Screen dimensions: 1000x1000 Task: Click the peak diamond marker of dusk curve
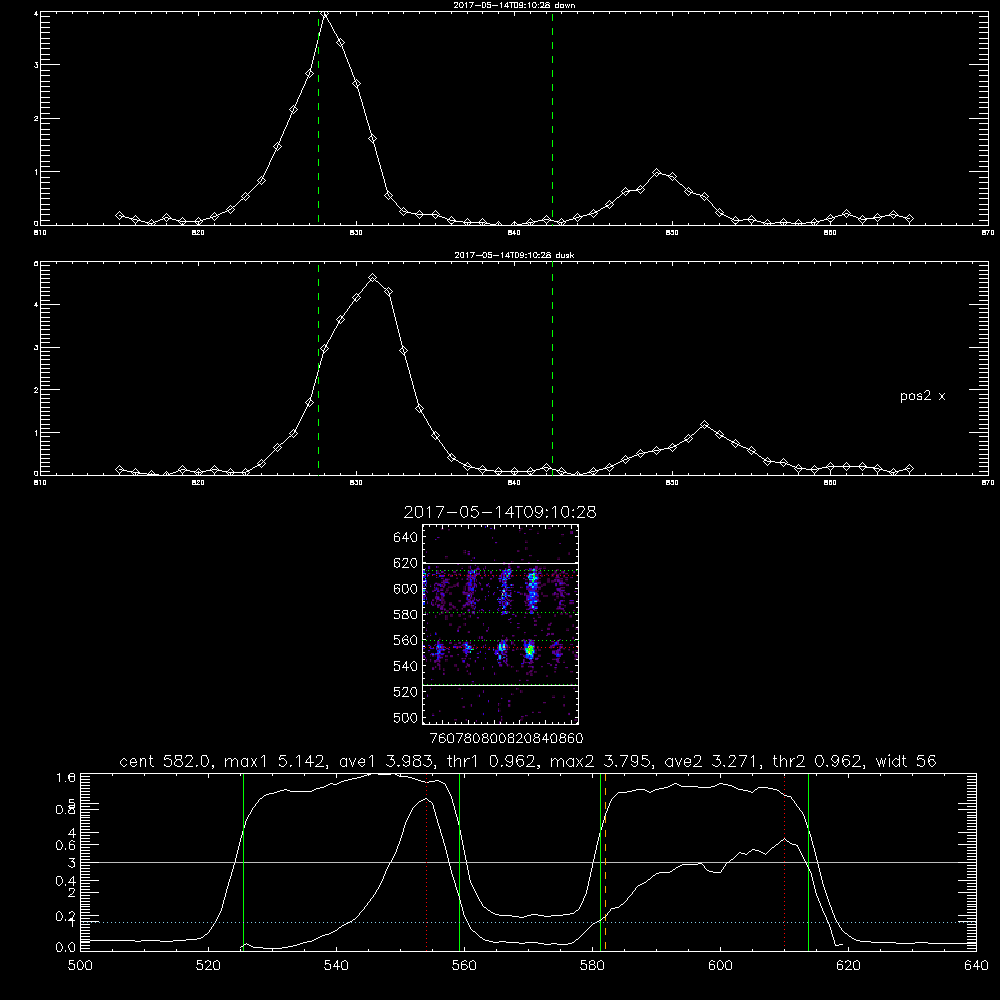[x=372, y=278]
